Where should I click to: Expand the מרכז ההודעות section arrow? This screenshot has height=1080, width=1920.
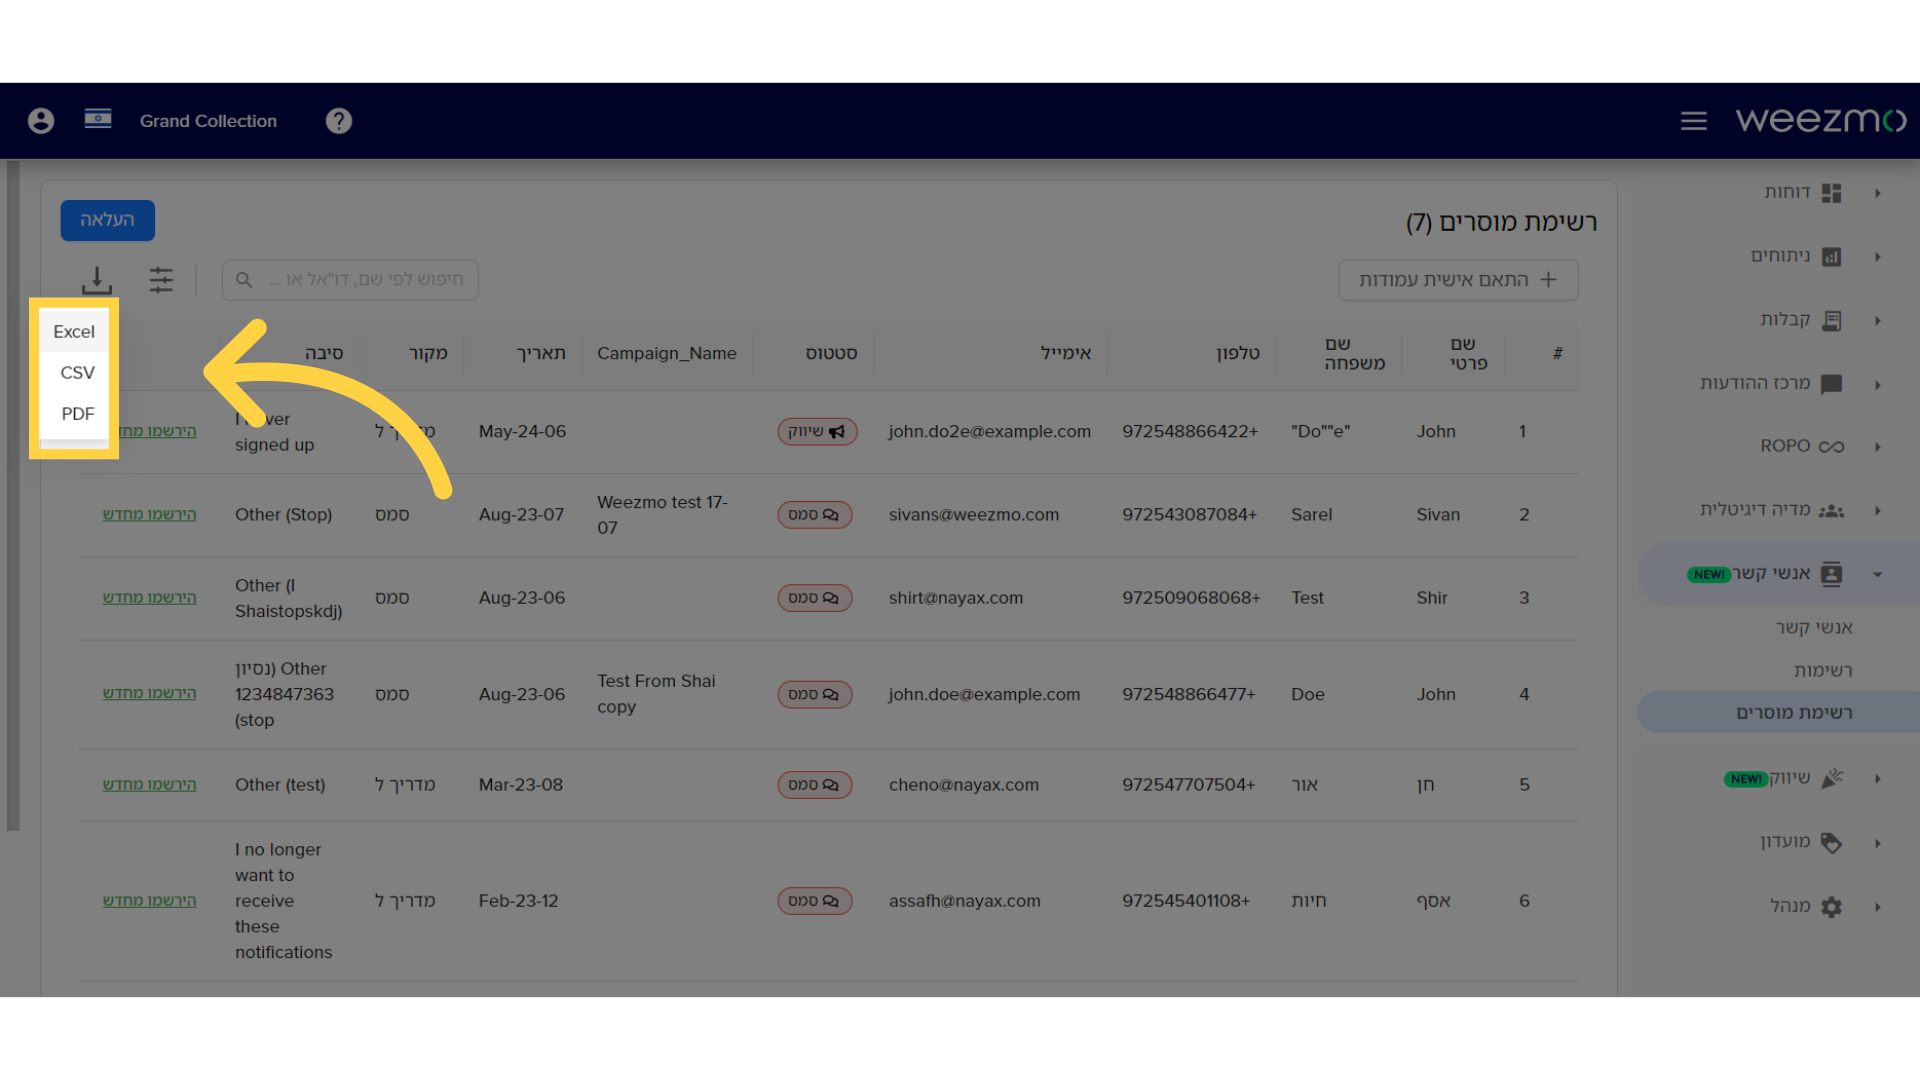(1878, 385)
